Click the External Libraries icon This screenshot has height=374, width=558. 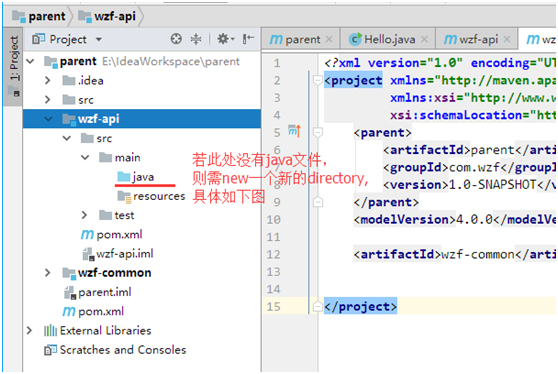[50, 331]
